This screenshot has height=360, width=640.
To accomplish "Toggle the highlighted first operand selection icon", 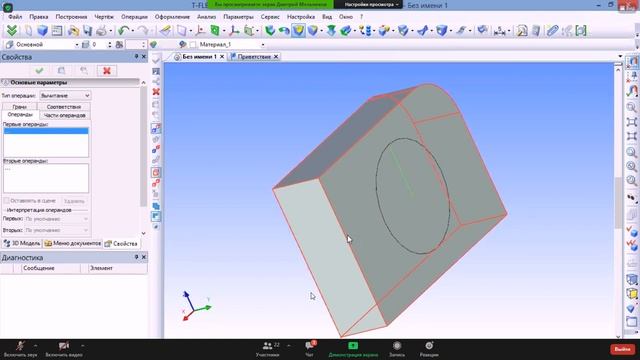I will tap(156, 129).
